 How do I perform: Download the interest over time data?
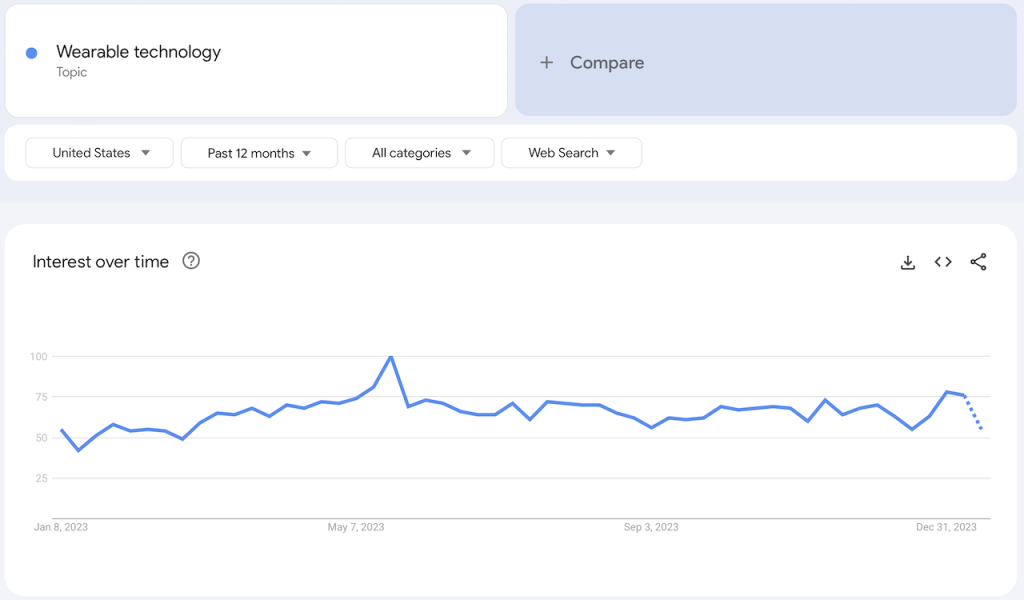tap(907, 262)
